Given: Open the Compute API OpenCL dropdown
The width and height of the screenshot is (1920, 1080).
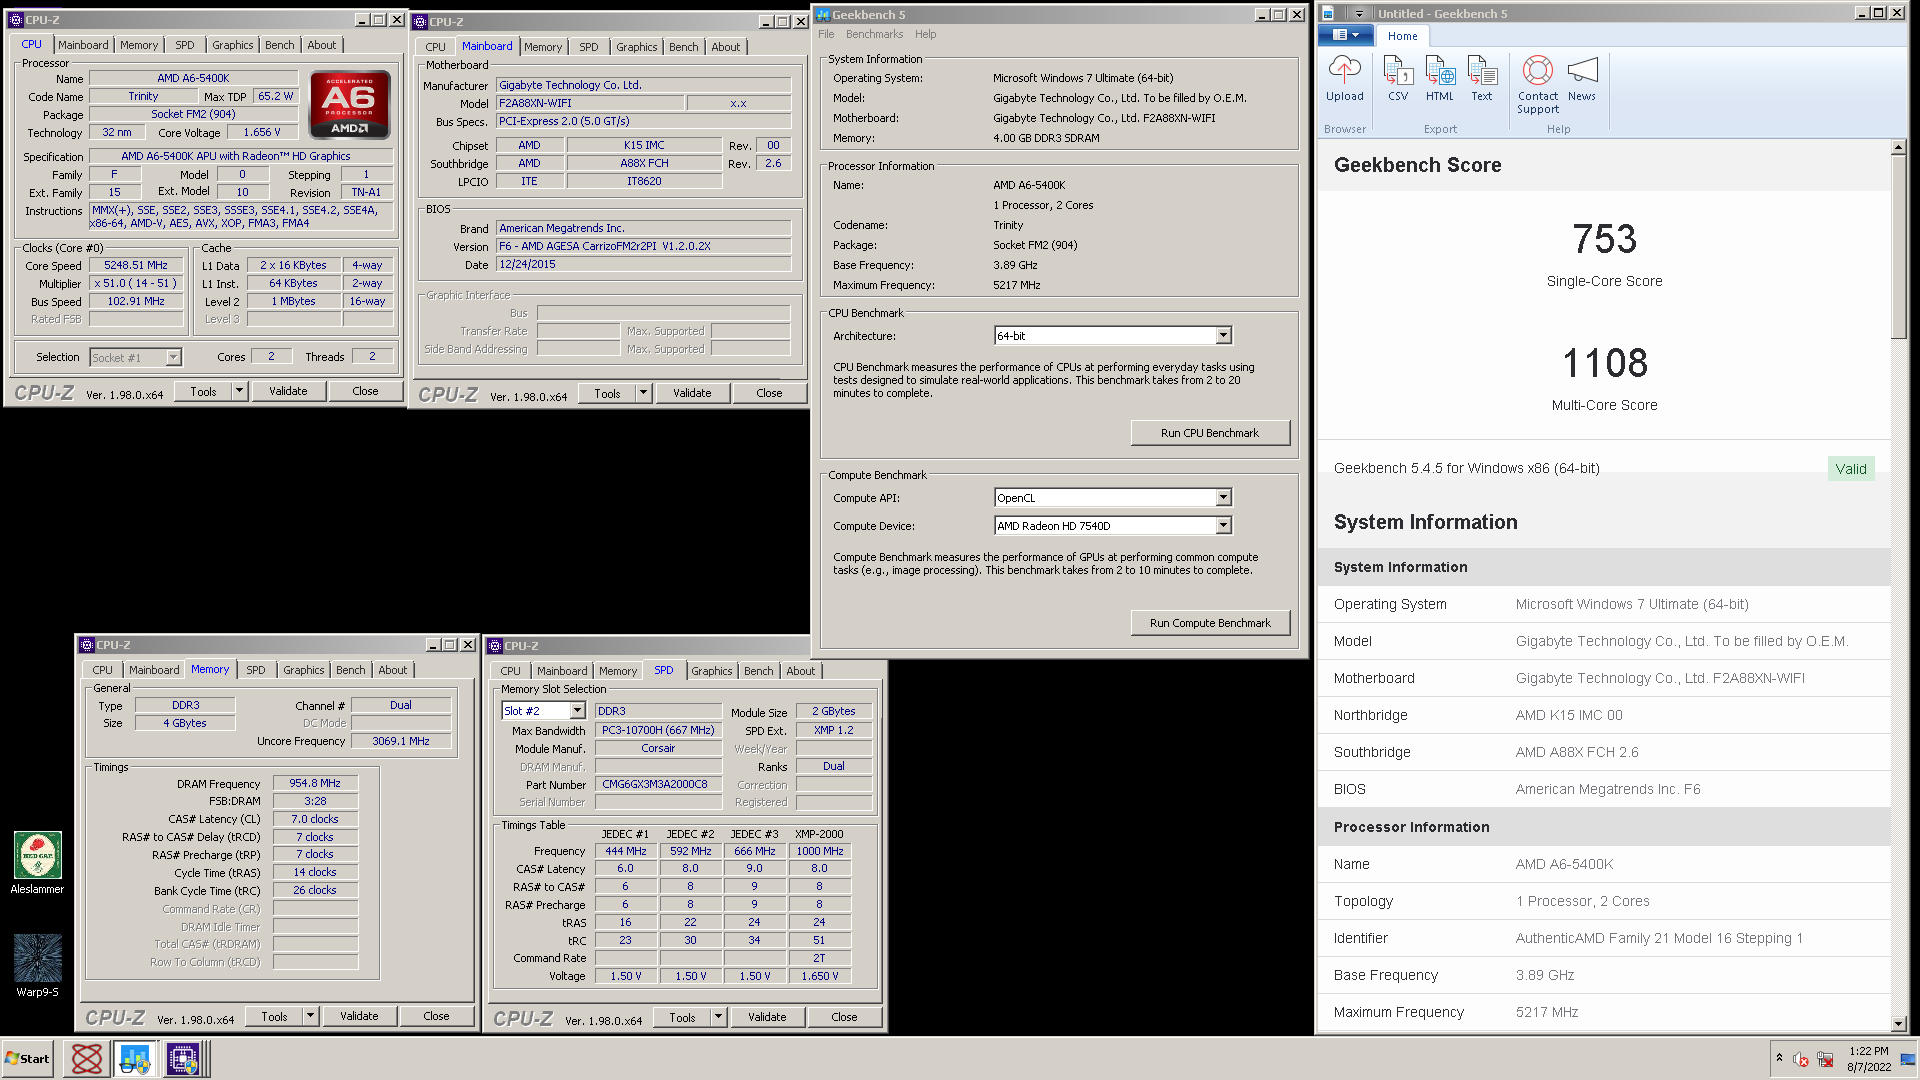Looking at the screenshot, I should (1223, 498).
